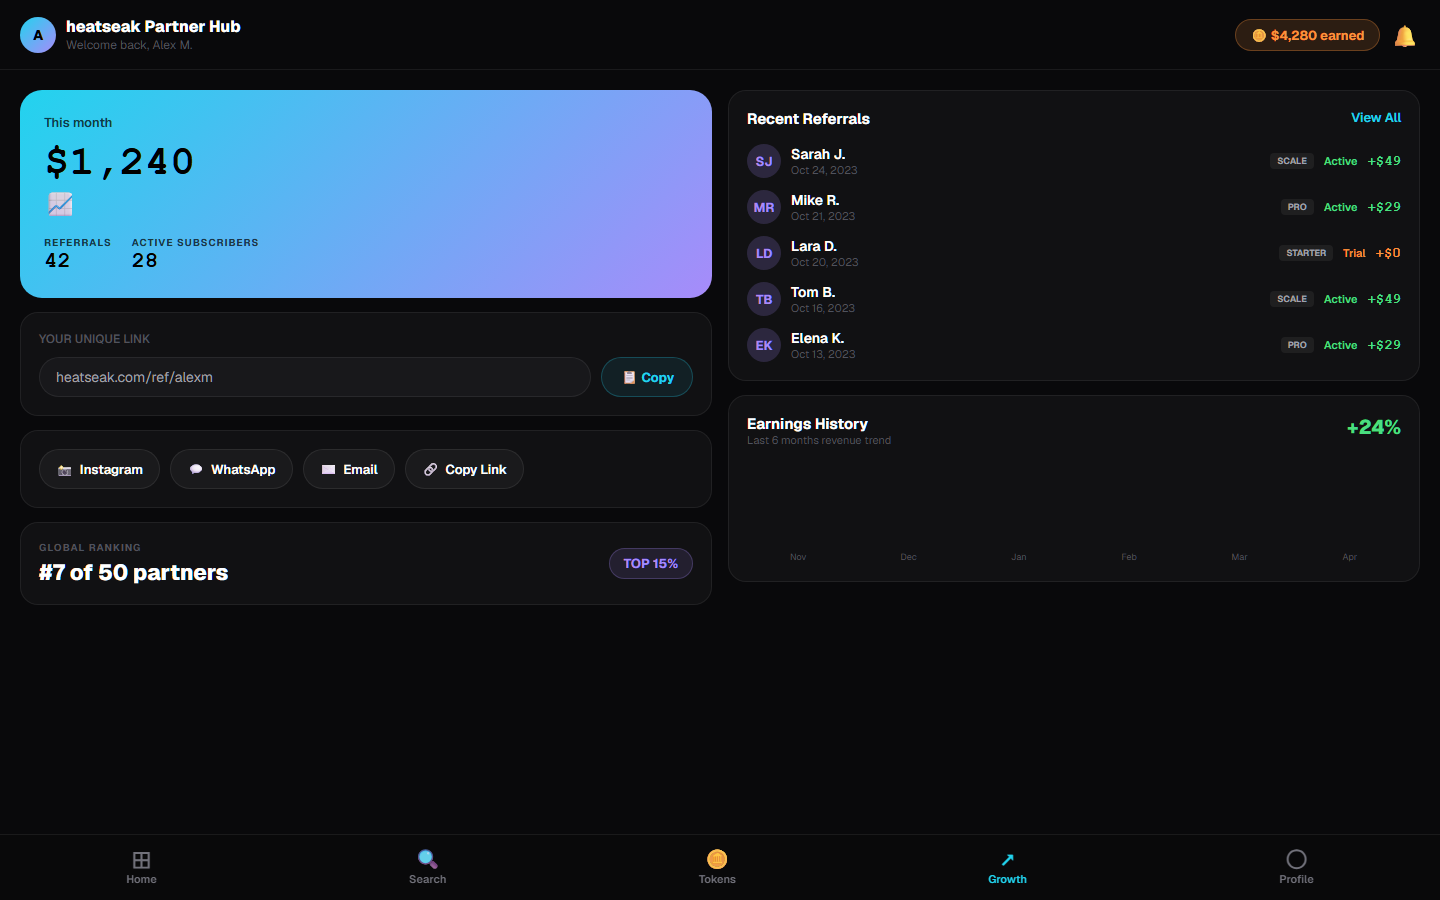This screenshot has width=1440, height=900.
Task: Click Elena K.'s Active status
Action: [x=1341, y=345]
